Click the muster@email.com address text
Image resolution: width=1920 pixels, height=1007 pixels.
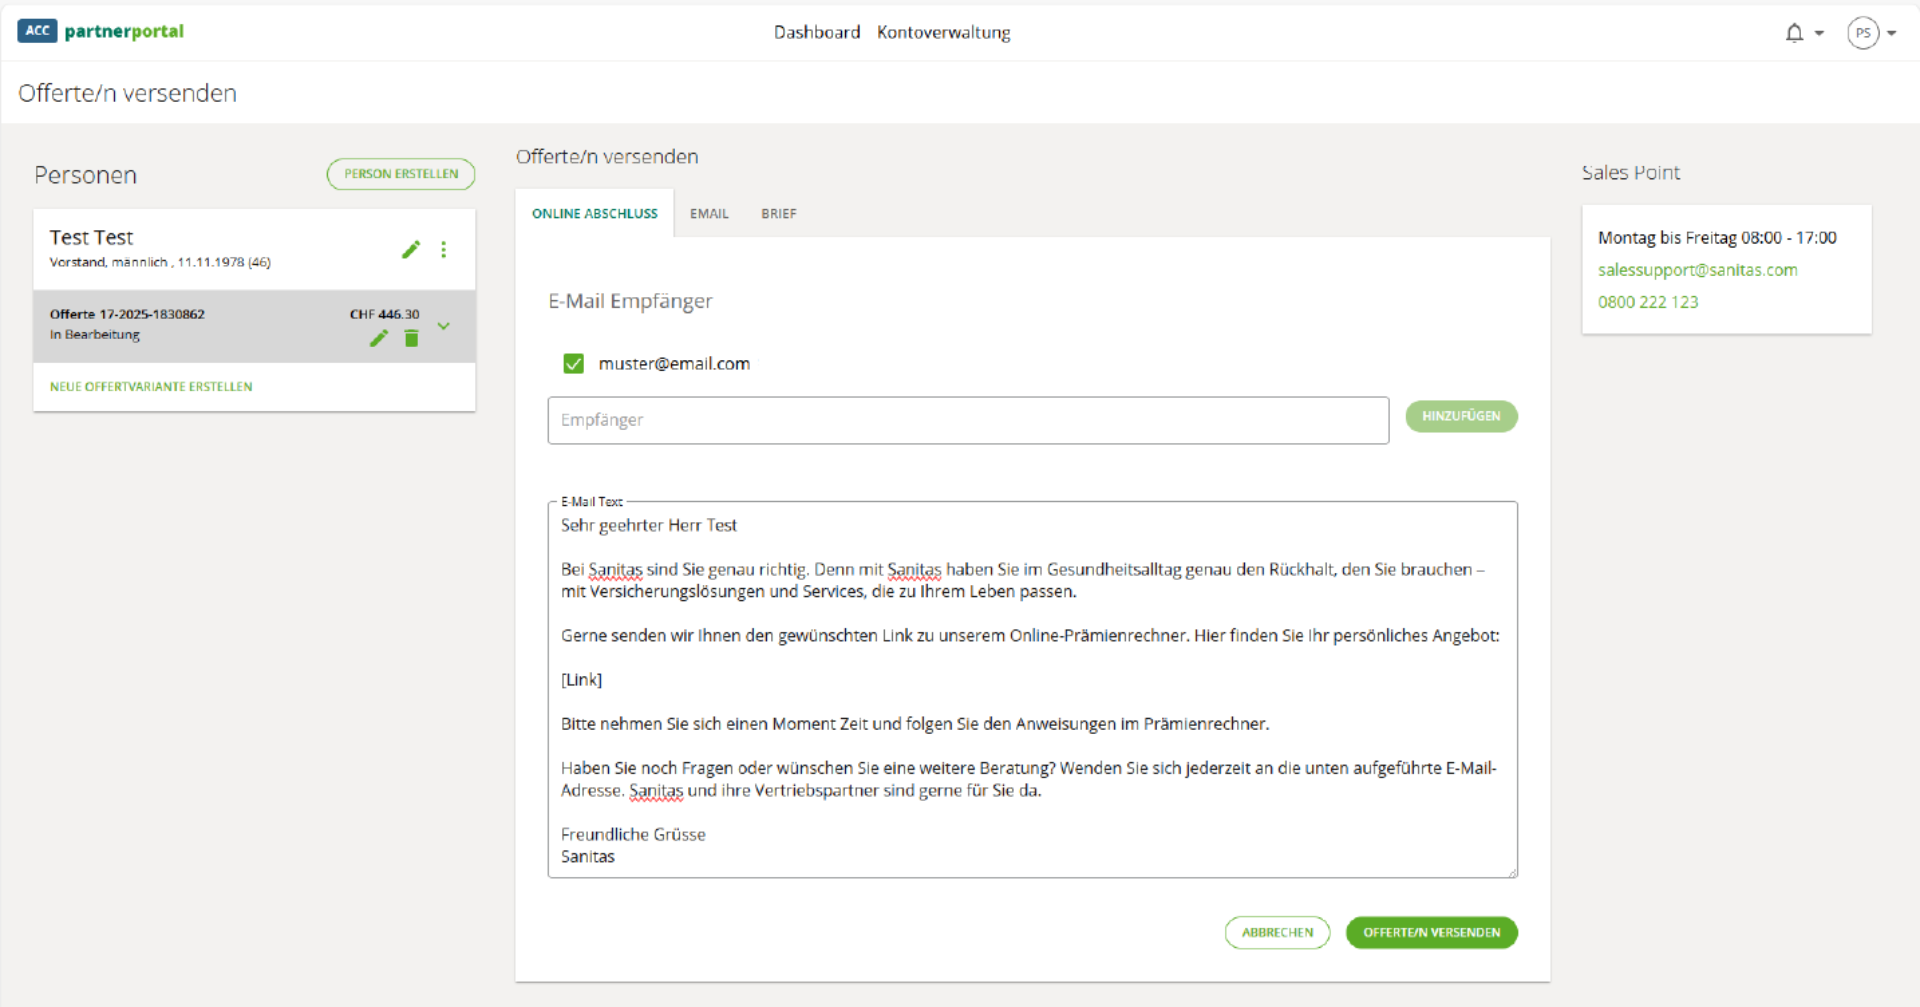(x=674, y=364)
